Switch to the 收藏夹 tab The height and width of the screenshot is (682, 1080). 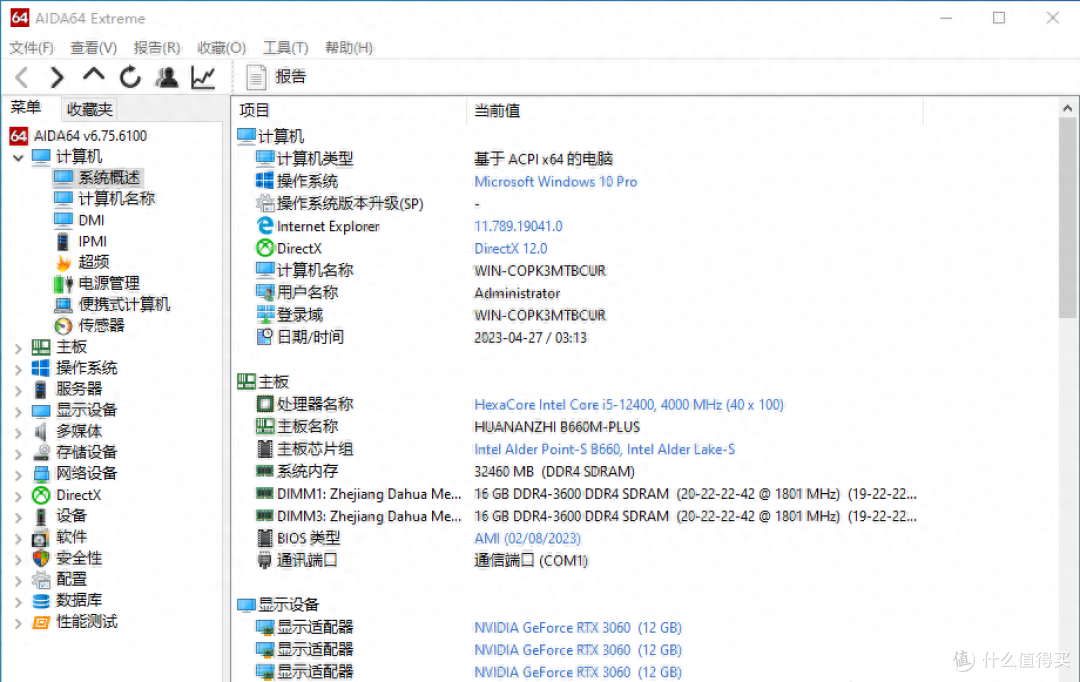point(90,109)
